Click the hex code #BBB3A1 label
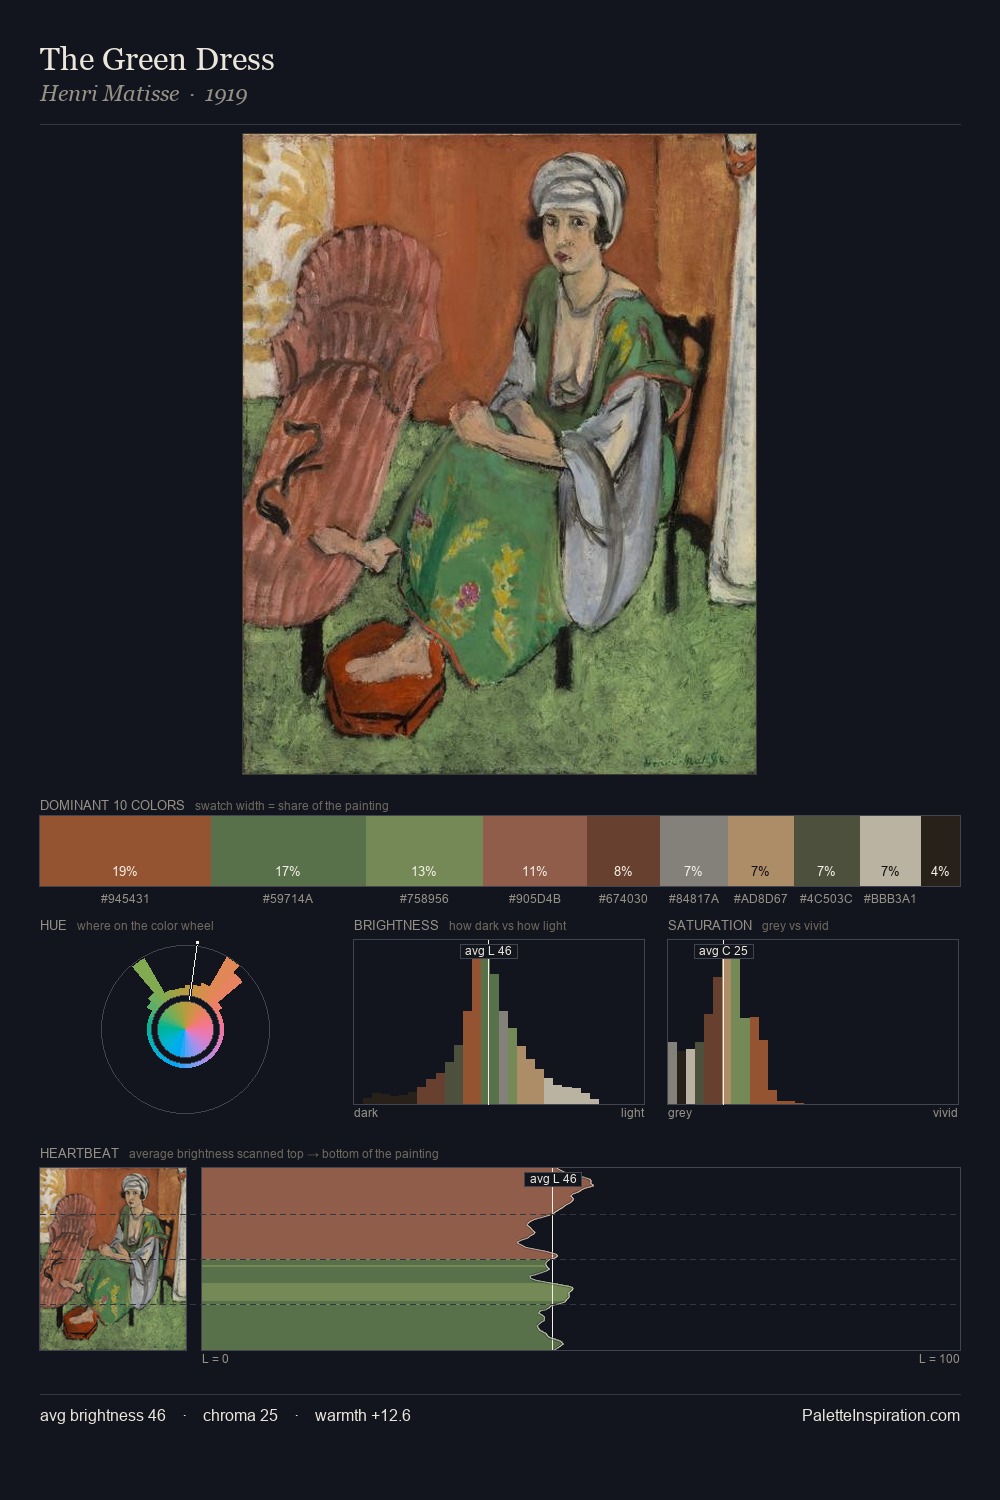The height and width of the screenshot is (1500, 1000). tap(890, 899)
